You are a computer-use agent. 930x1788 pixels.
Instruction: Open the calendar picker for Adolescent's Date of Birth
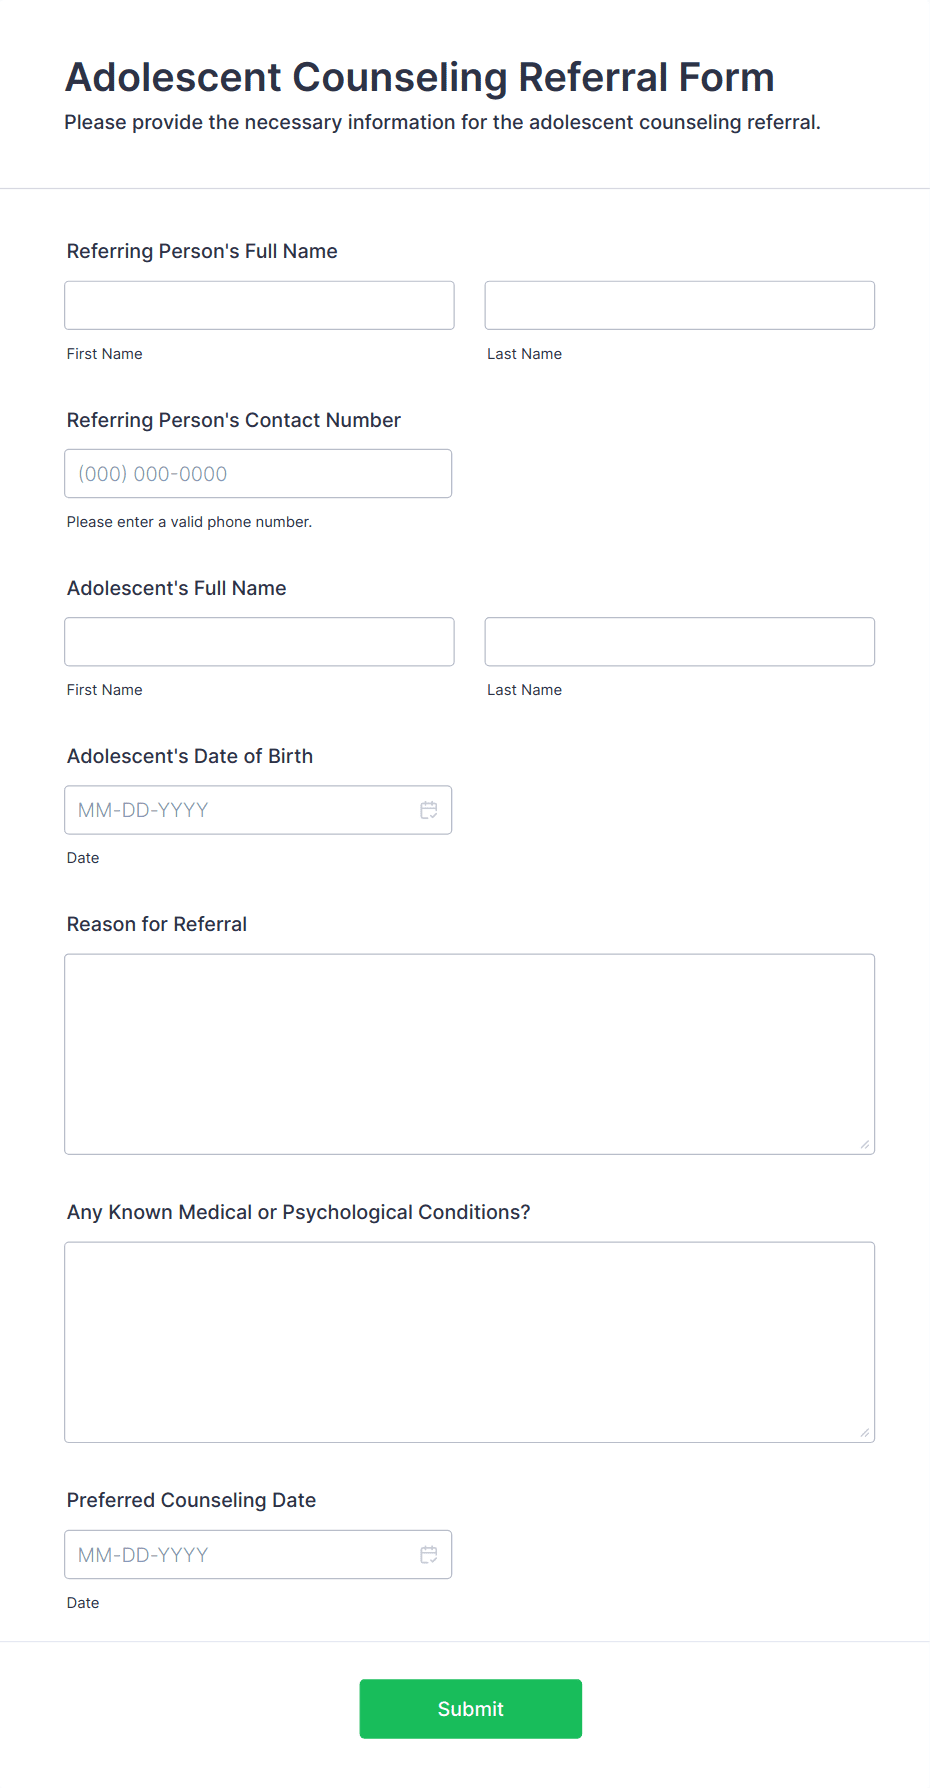(429, 810)
